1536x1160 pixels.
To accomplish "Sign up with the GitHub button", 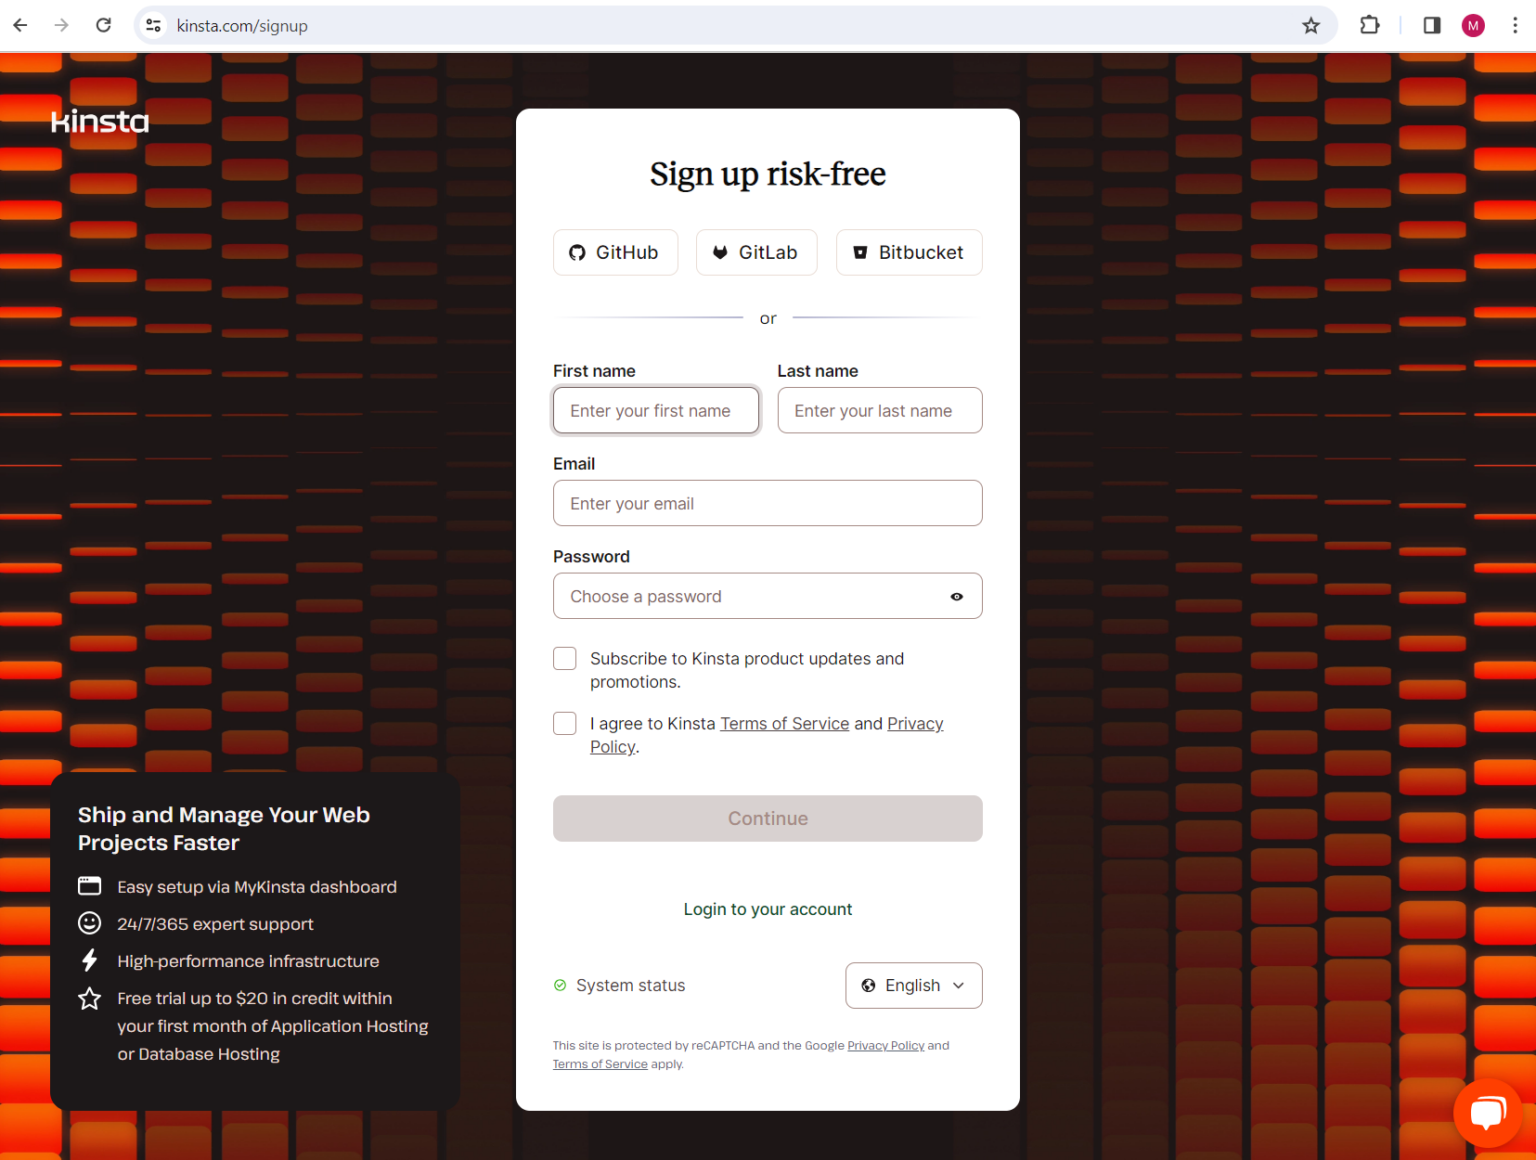I will click(615, 252).
